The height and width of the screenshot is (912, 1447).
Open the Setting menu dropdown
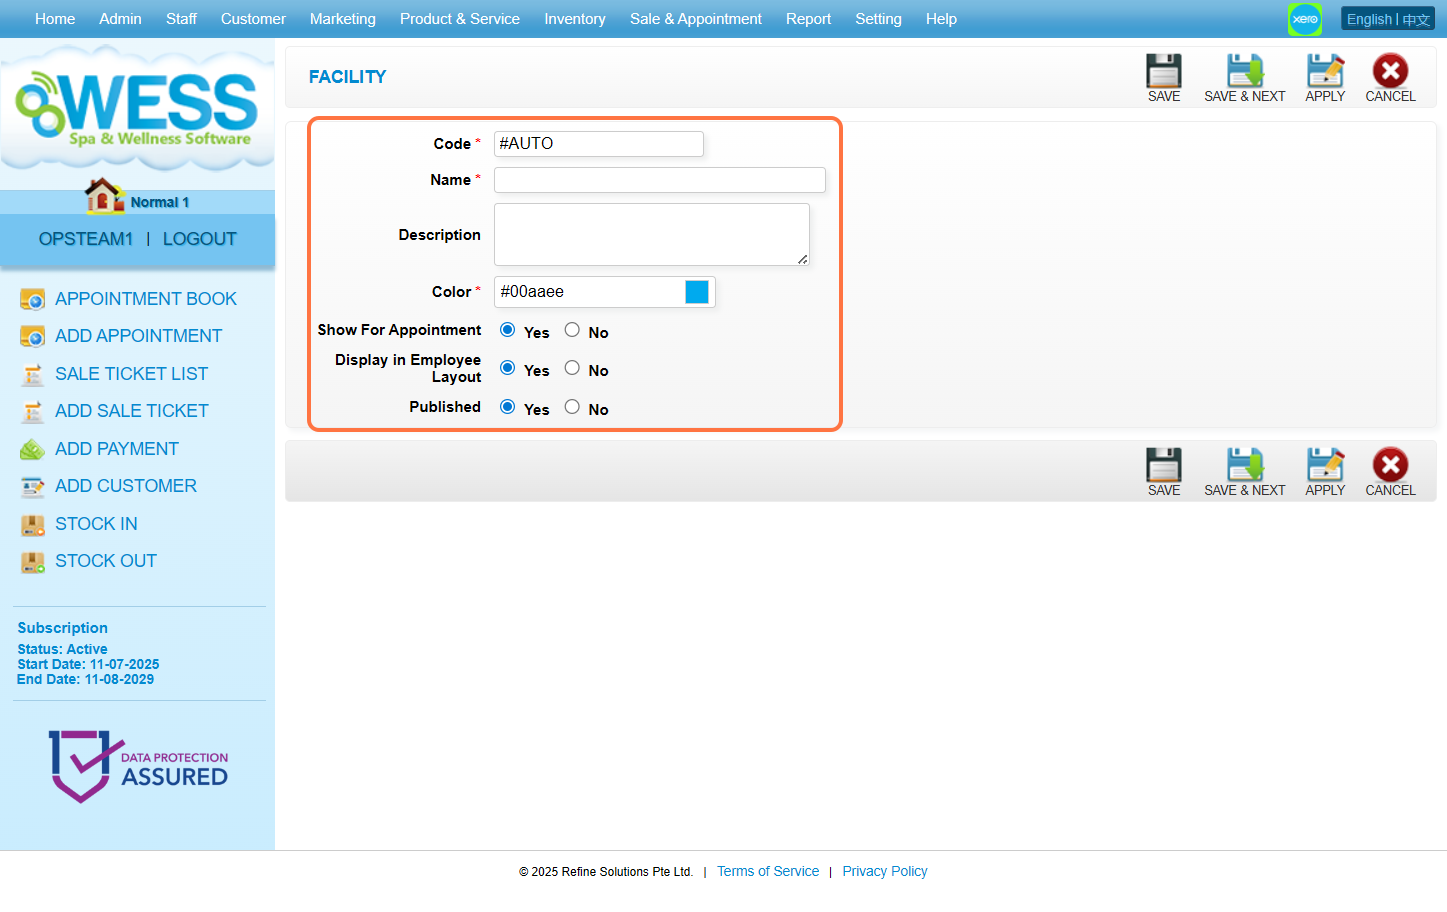coord(878,19)
